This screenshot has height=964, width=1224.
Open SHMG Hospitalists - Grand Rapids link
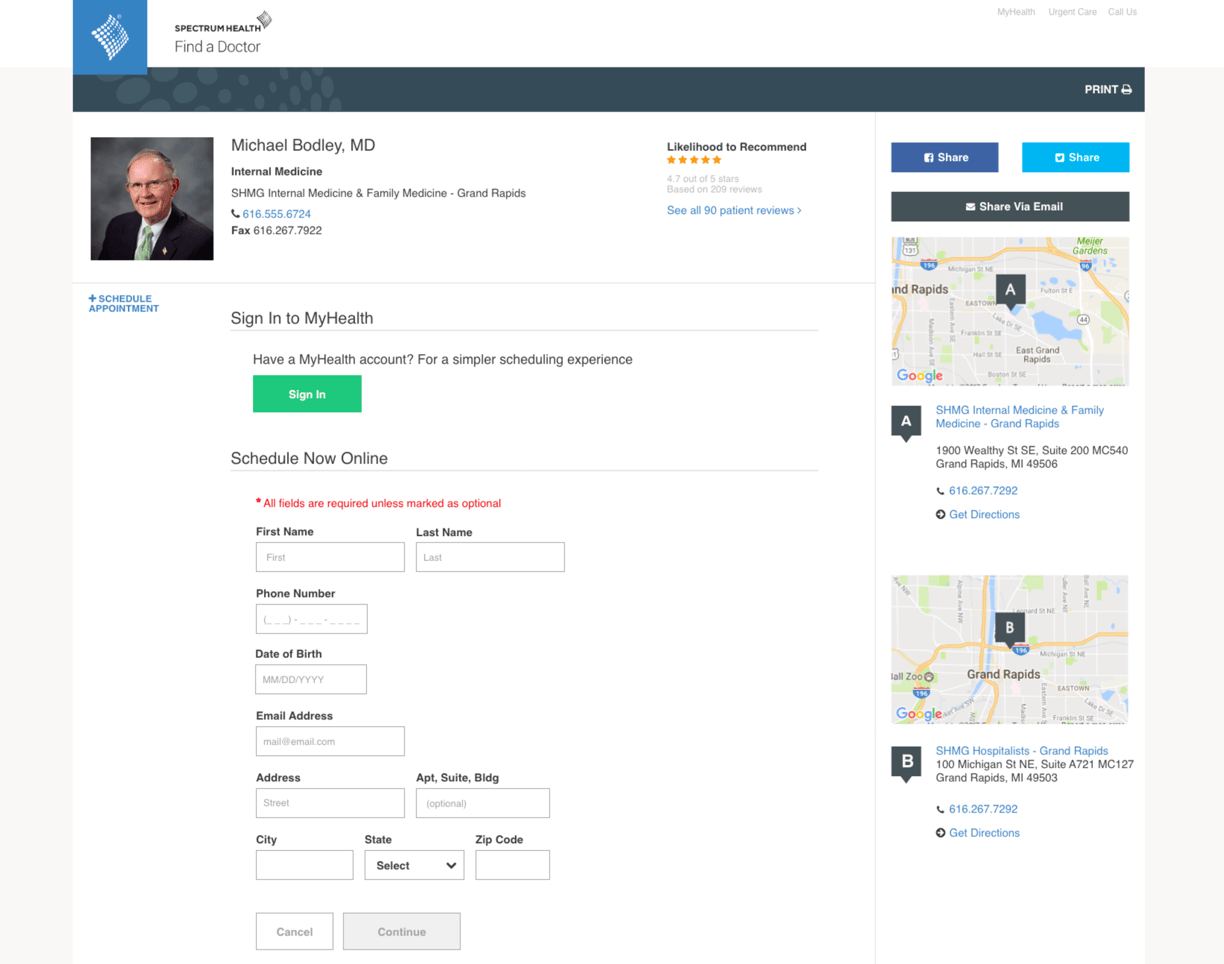tap(1022, 751)
